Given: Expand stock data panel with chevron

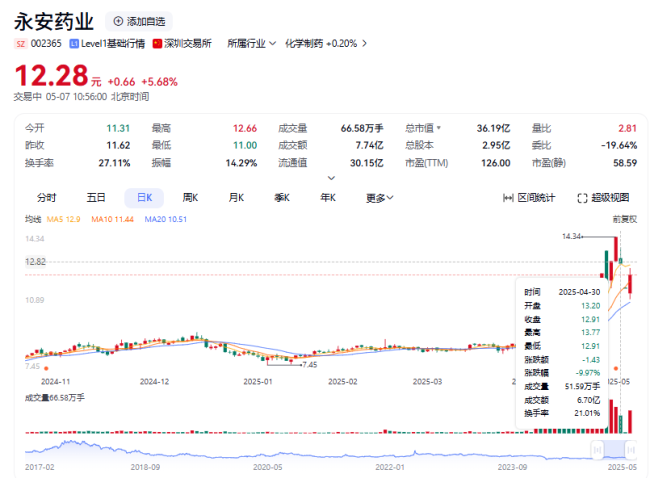Looking at the screenshot, I should click(331, 178).
